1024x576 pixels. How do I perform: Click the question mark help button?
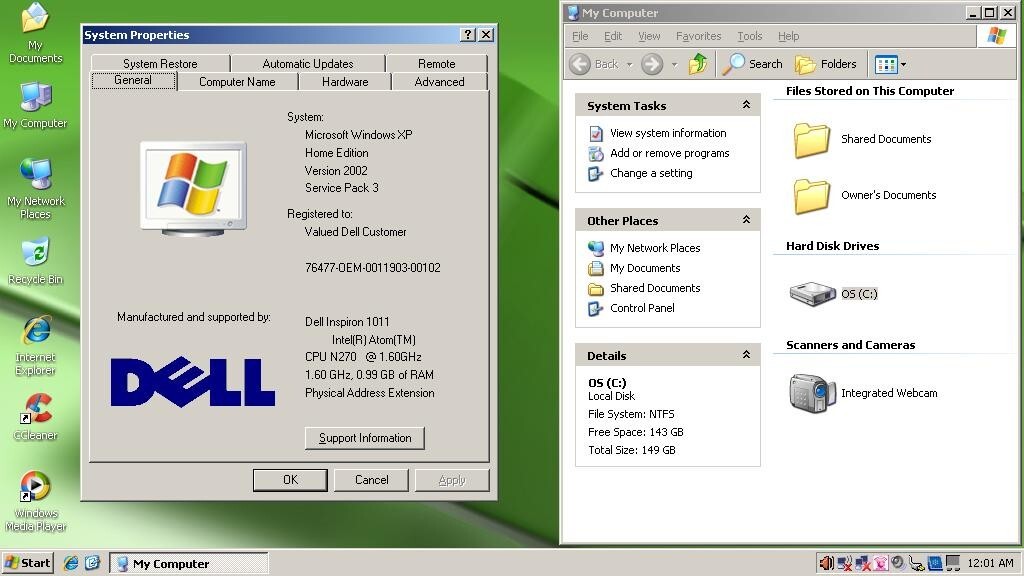click(468, 35)
